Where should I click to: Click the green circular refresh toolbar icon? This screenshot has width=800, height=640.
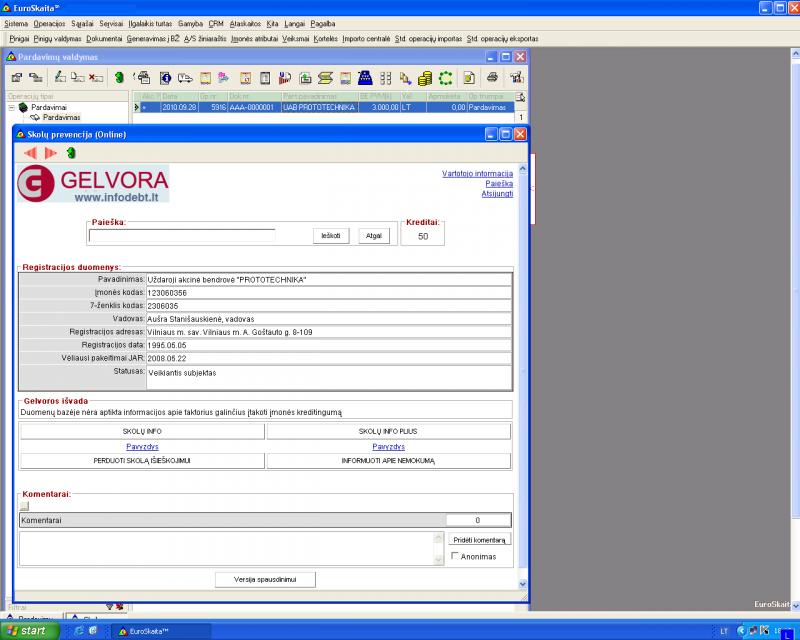click(x=445, y=77)
